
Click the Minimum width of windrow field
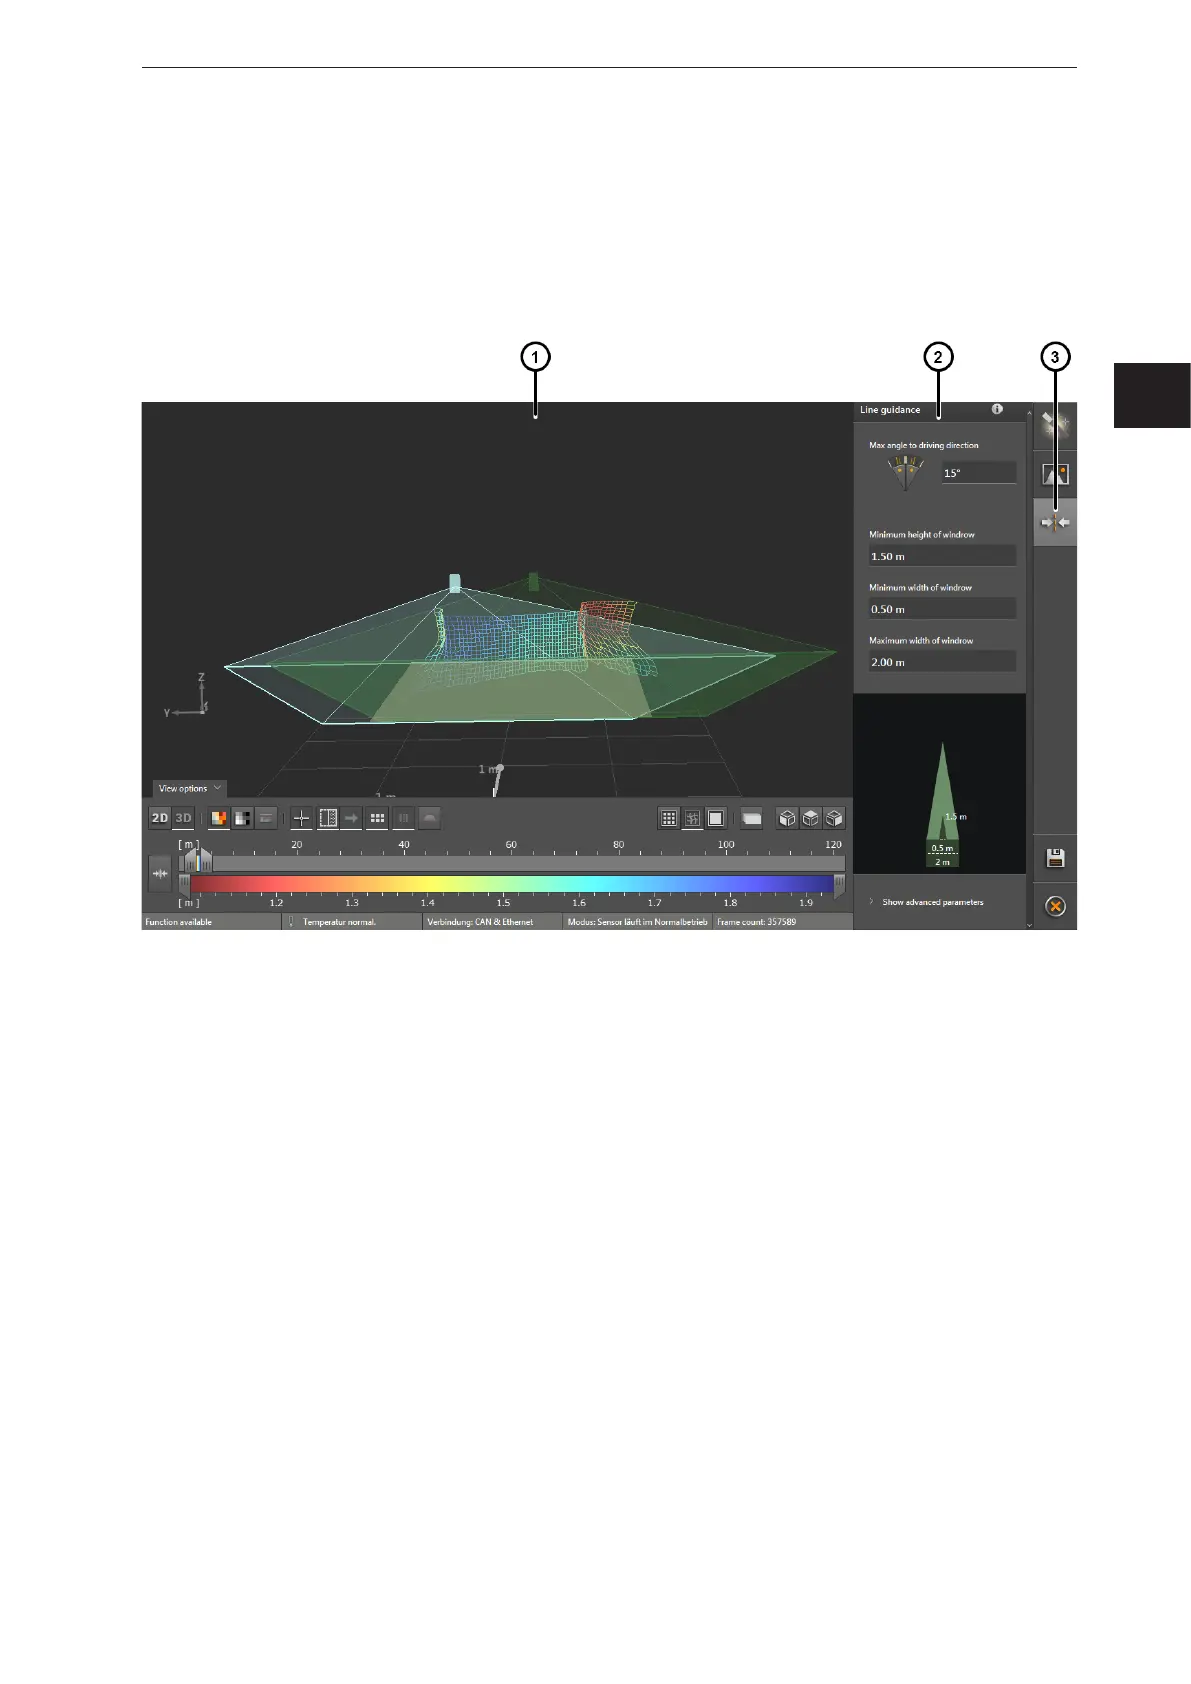942,609
